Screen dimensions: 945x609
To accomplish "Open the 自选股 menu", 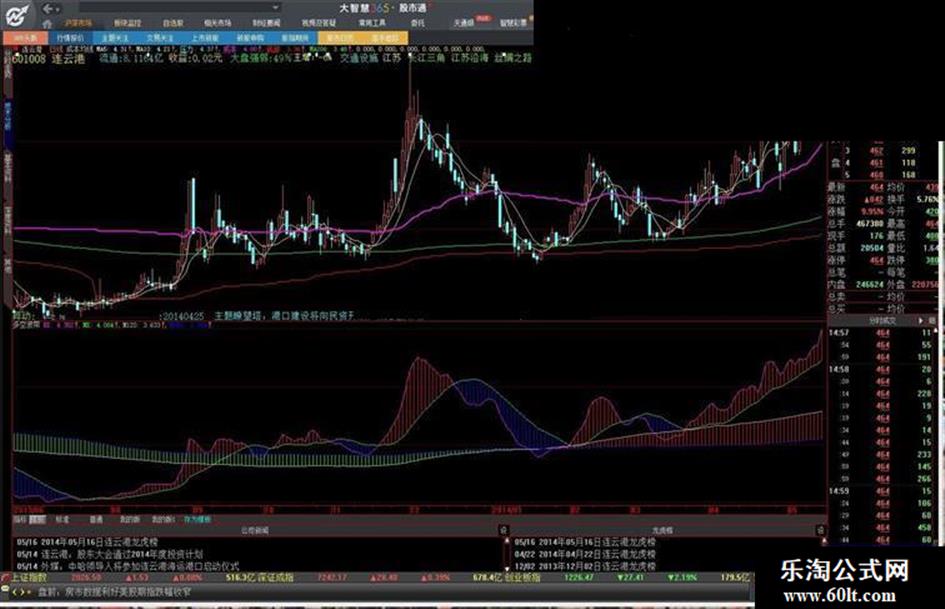I will click(173, 23).
